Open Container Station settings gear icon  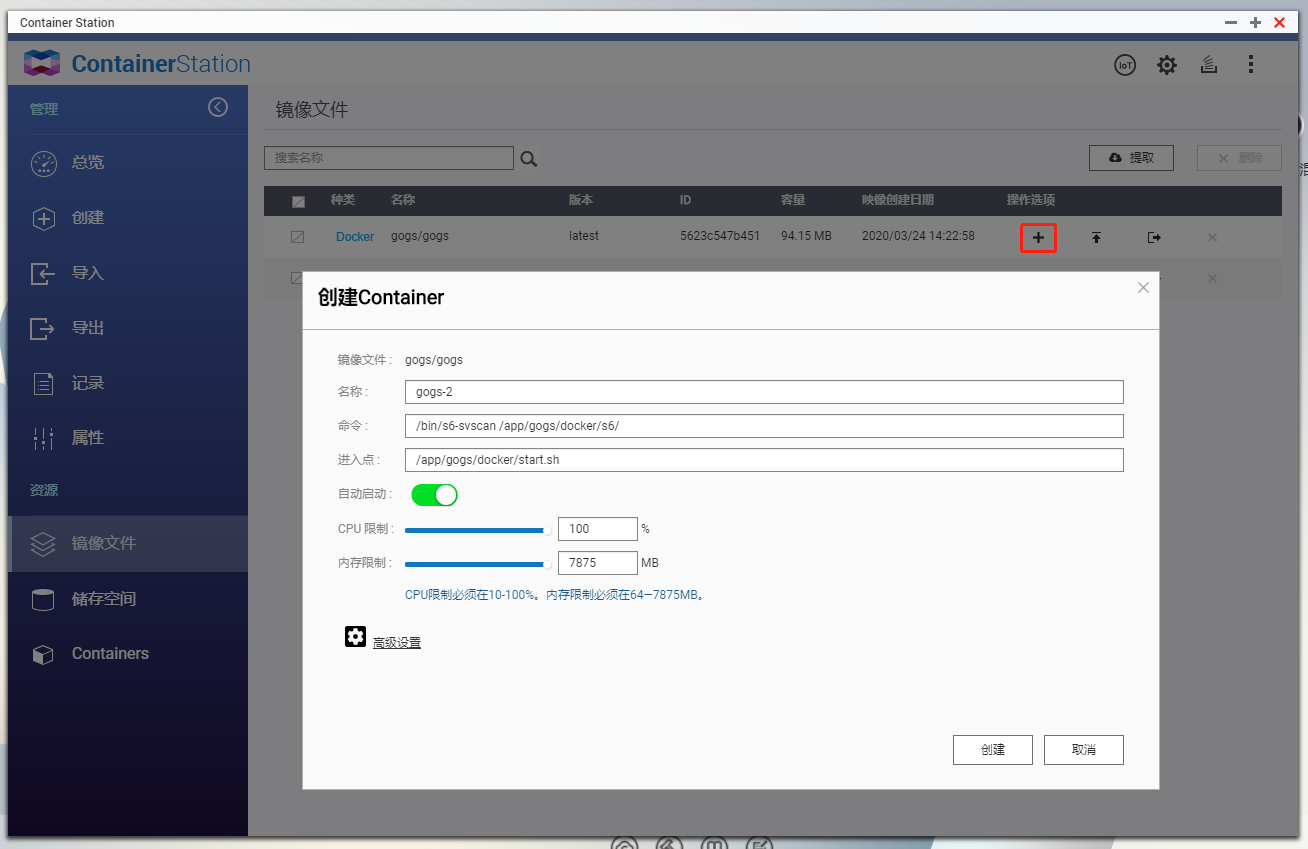[1166, 64]
